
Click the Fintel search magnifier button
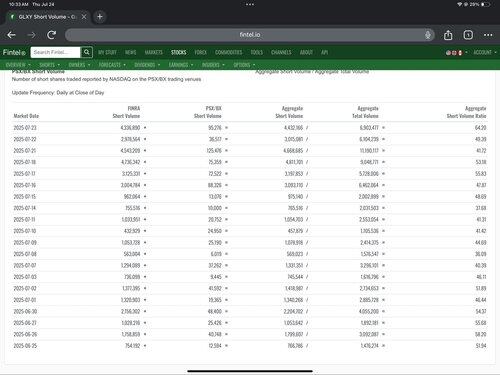(86, 52)
